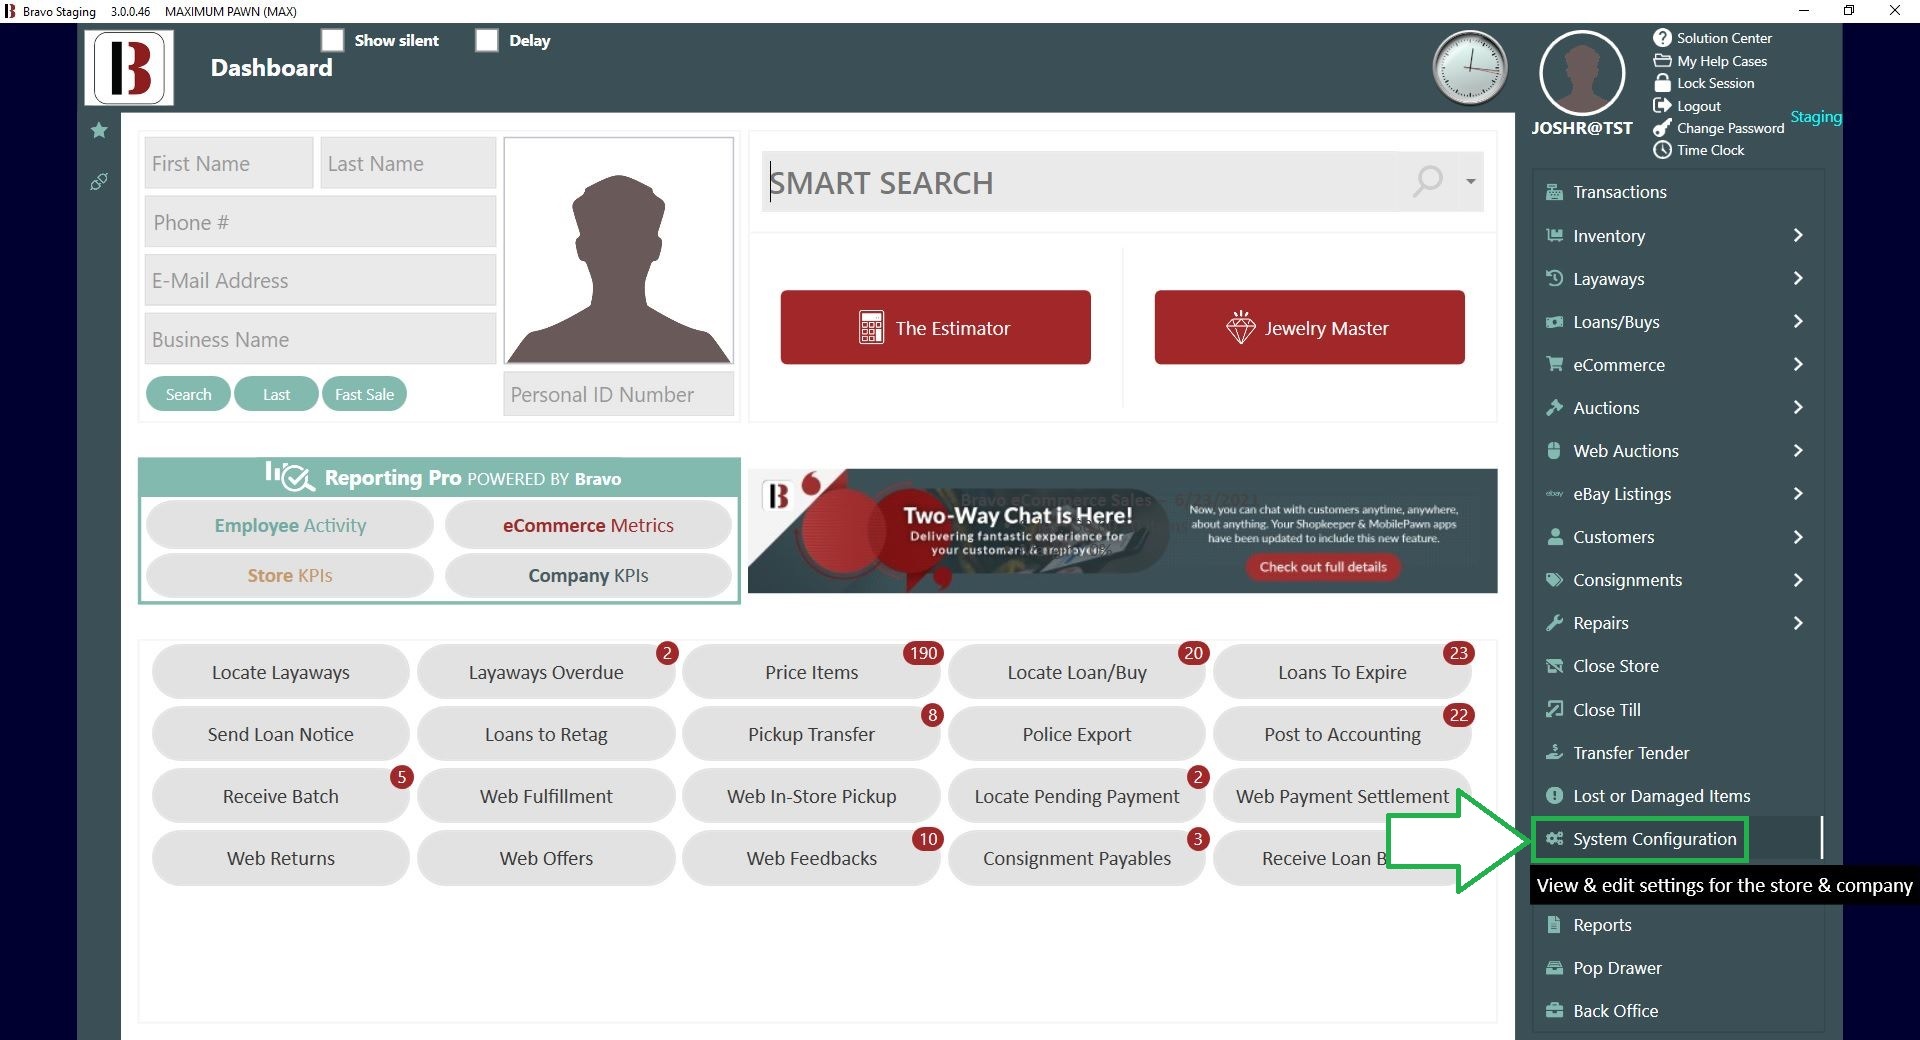Select the Transfer Tender menu item
Viewport: 1920px width, 1040px height.
point(1678,753)
